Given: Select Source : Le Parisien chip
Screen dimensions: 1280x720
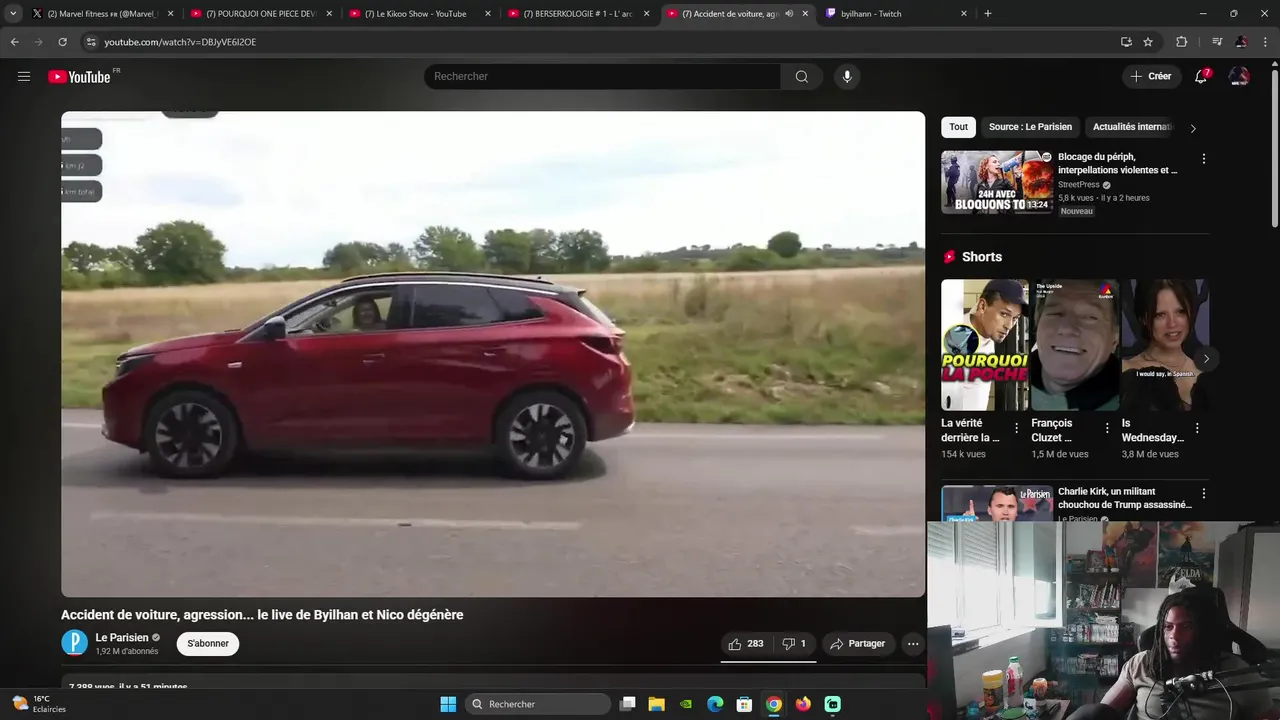Looking at the screenshot, I should coord(1030,127).
